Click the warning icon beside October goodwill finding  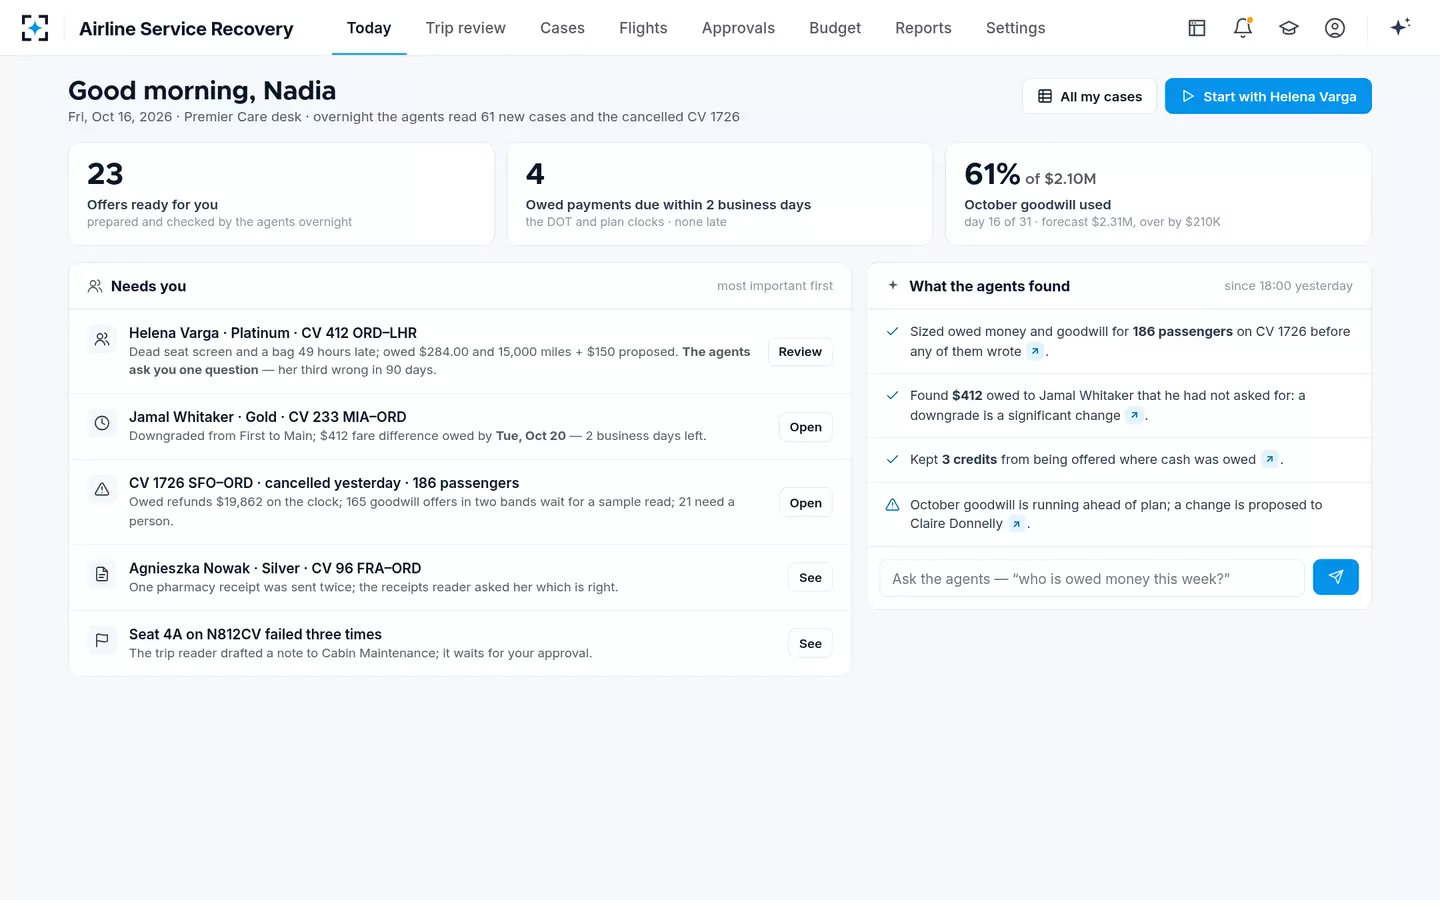point(892,505)
